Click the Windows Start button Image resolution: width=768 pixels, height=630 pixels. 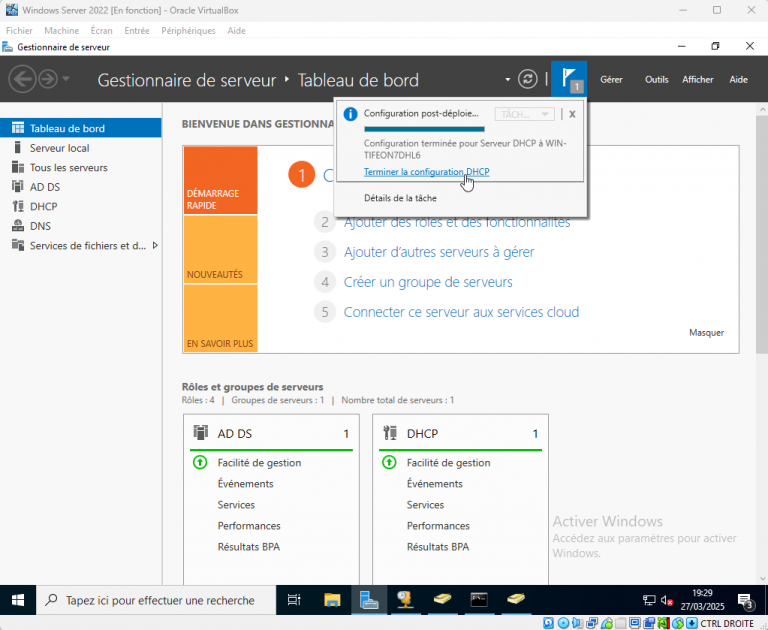18,600
